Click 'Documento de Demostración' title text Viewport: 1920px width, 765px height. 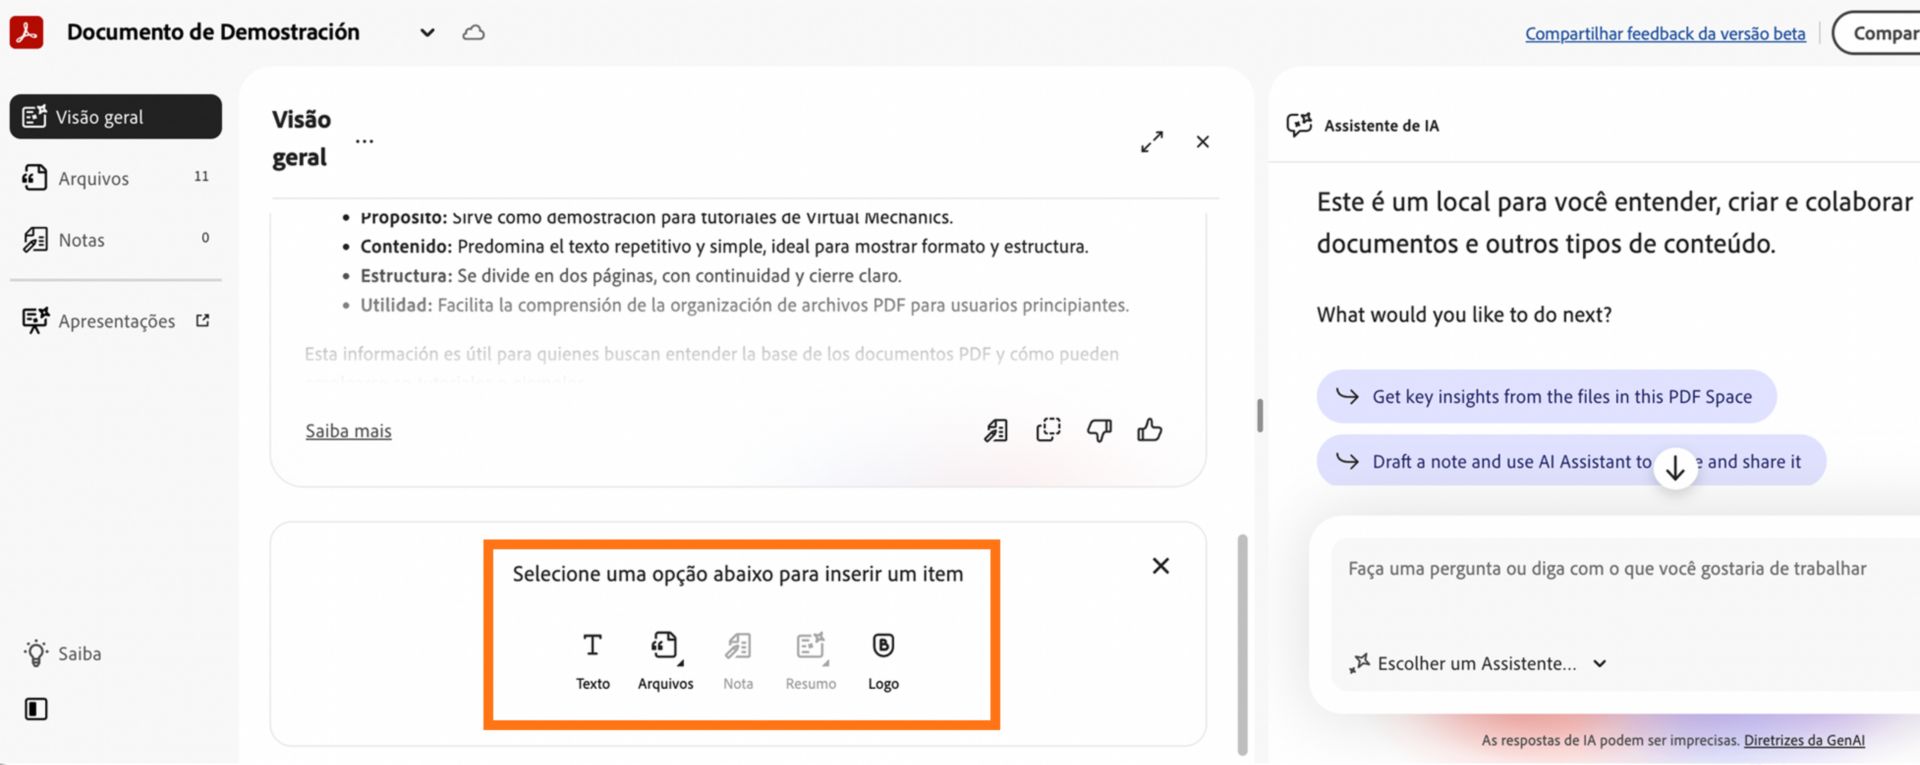coord(213,33)
